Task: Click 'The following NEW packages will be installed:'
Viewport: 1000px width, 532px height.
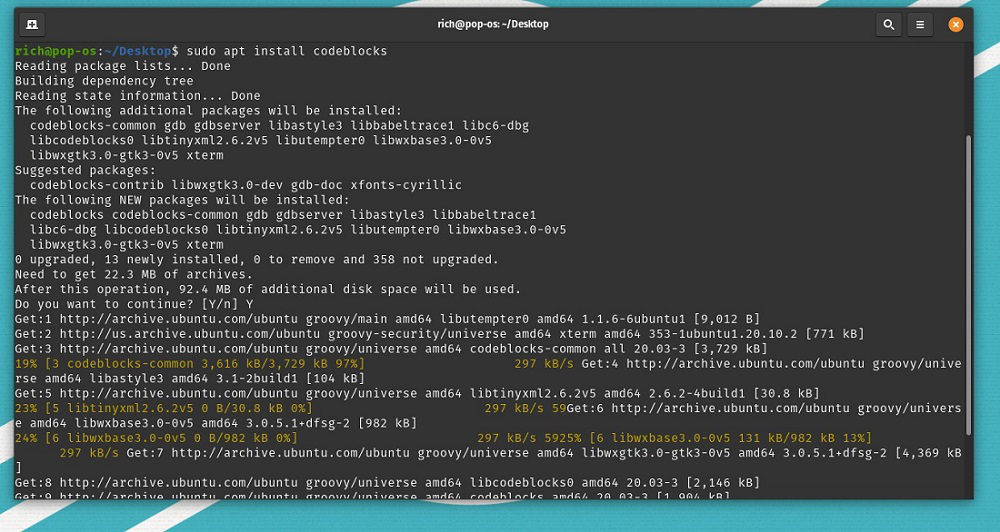Action: 182,200
